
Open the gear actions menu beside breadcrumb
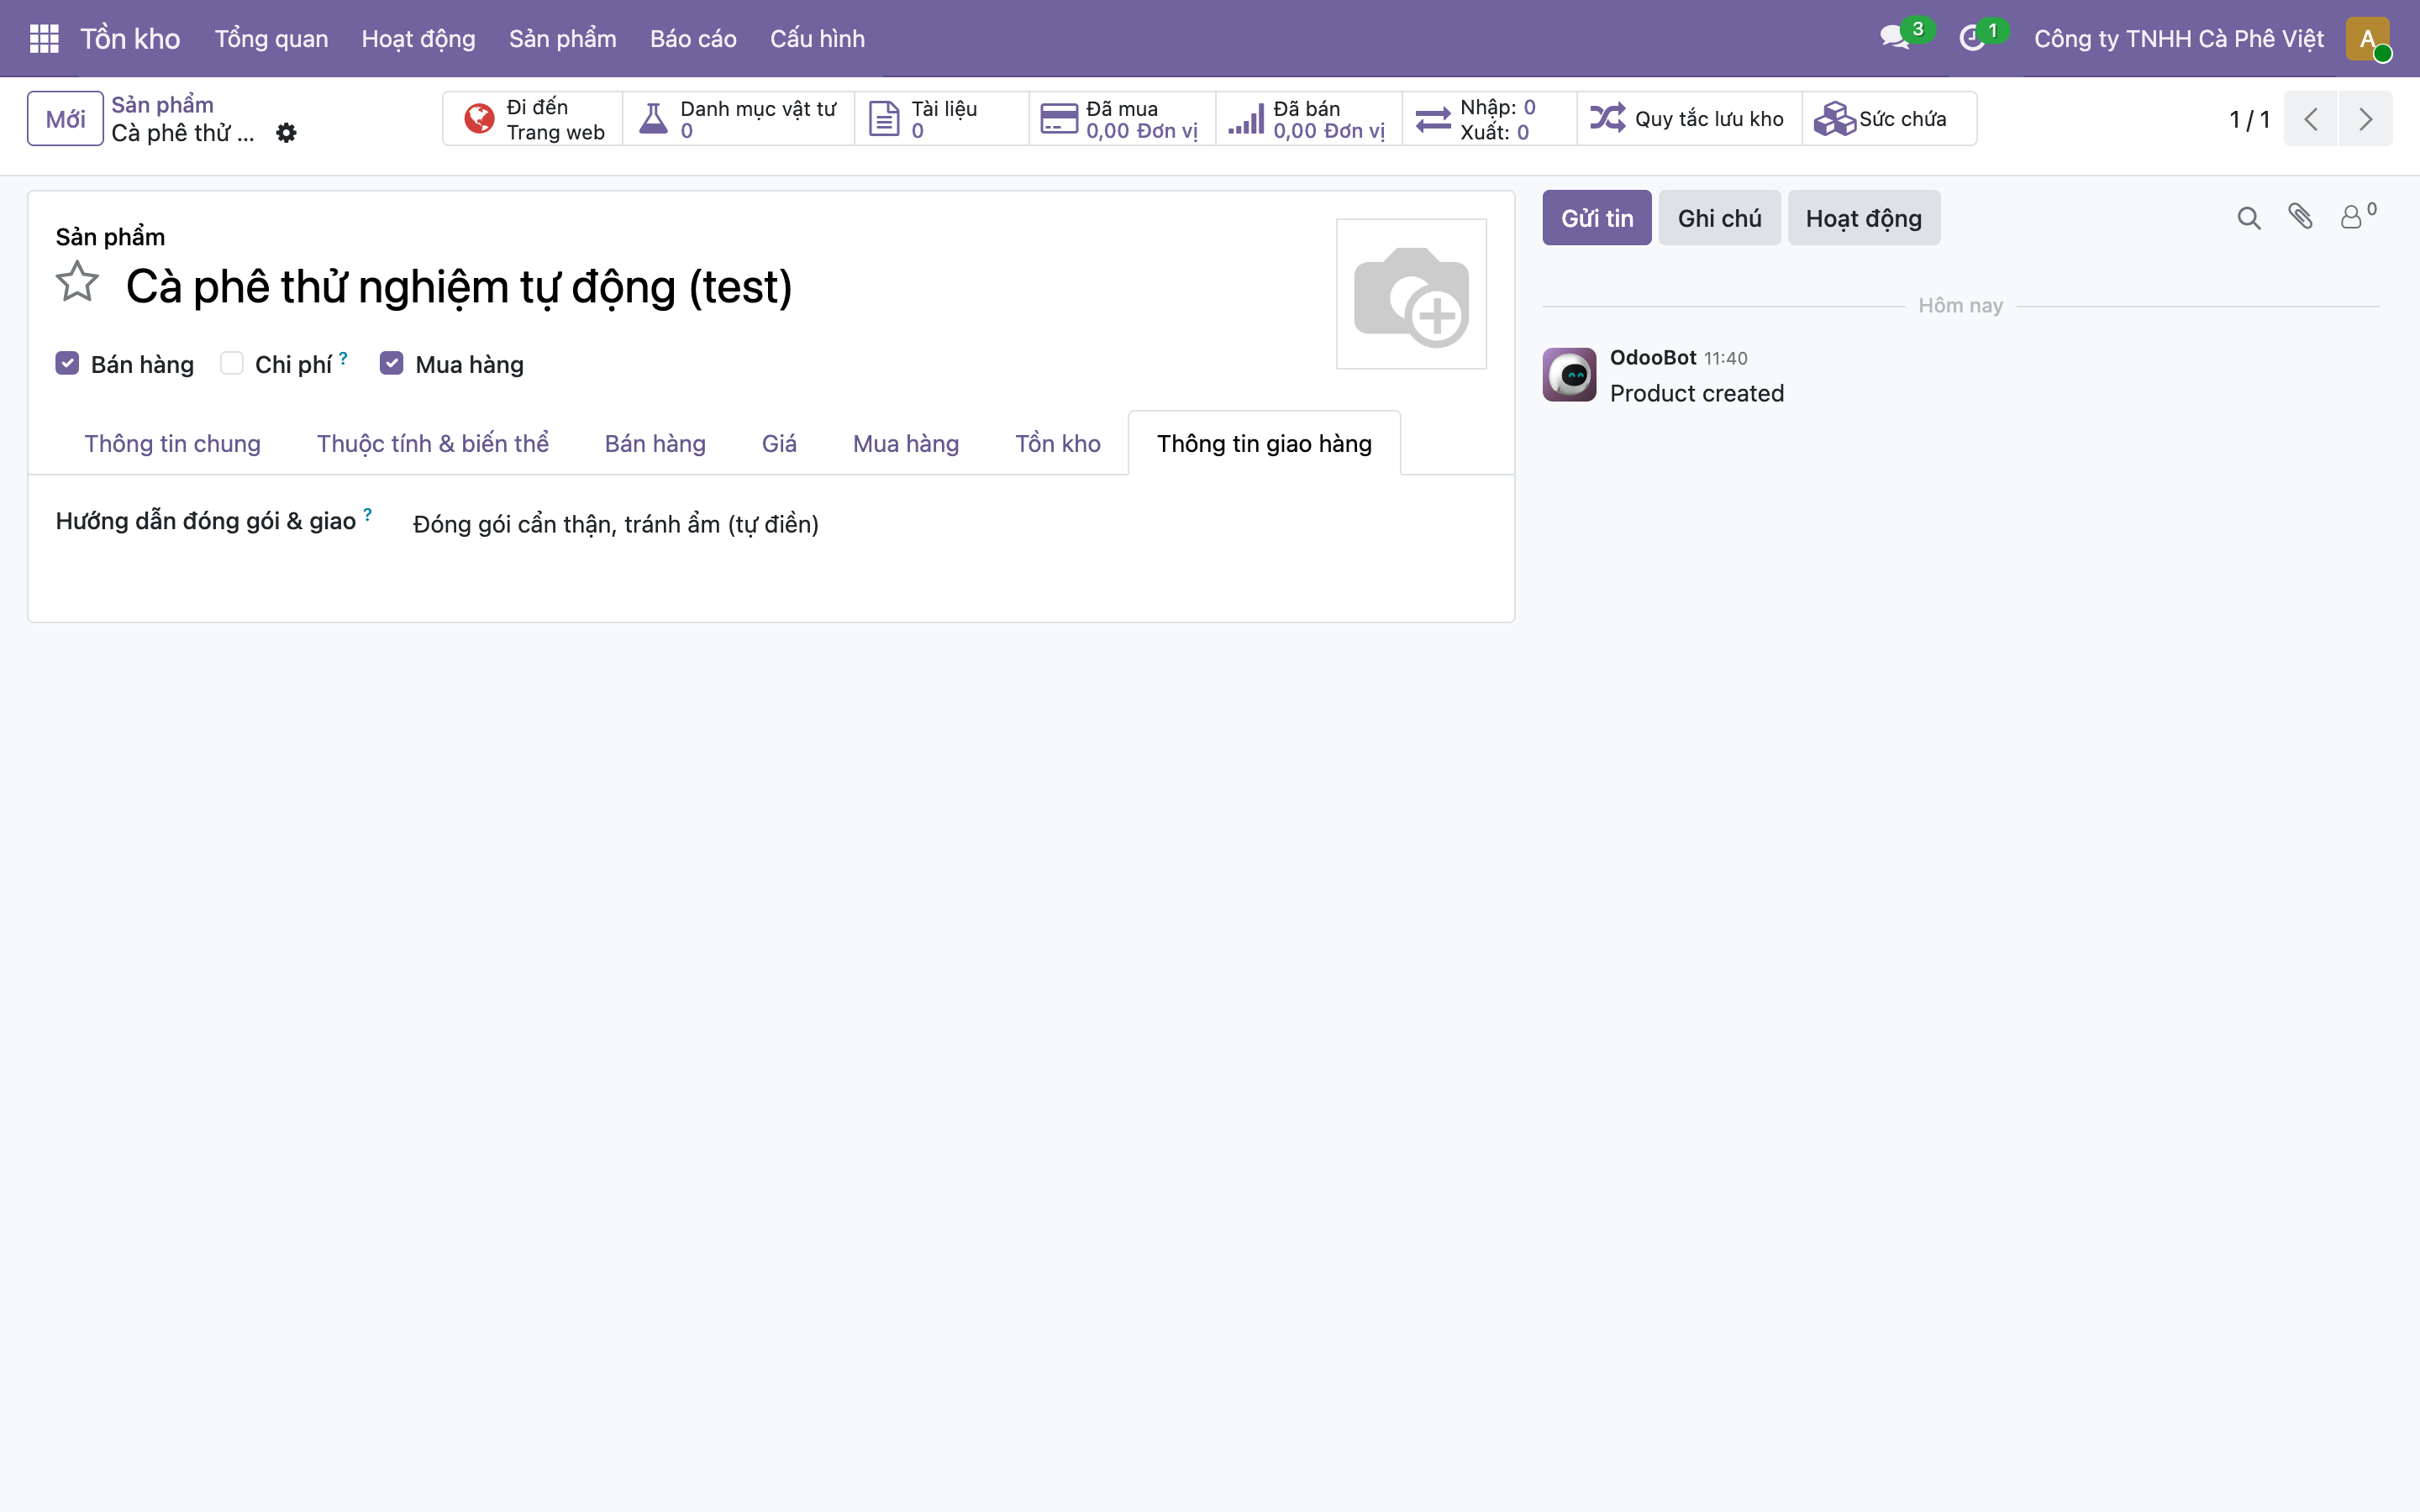[286, 133]
